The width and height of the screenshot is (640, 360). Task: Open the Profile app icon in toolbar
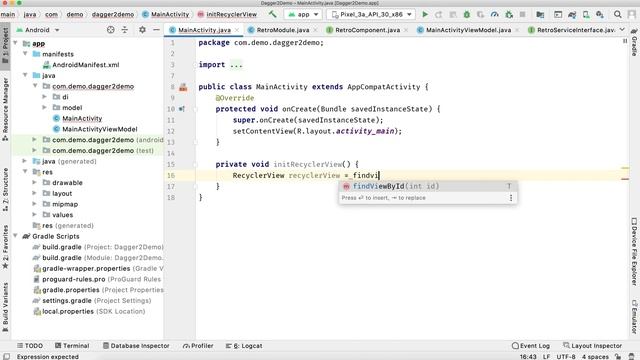point(494,14)
